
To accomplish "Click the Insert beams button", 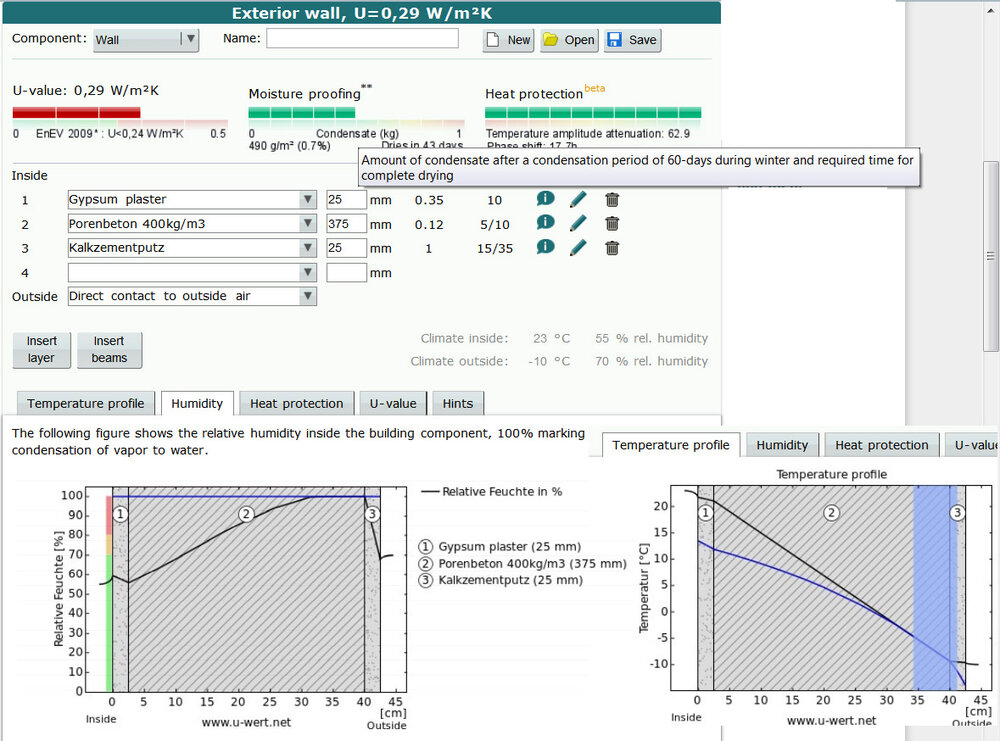I will click(x=109, y=349).
